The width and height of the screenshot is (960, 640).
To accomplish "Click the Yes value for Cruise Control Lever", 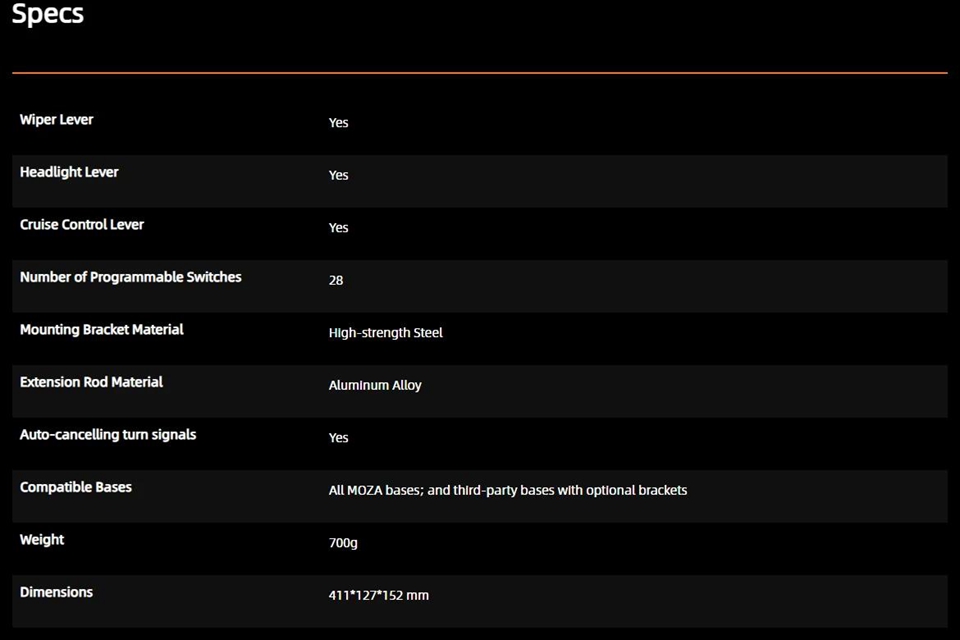I will [x=338, y=228].
